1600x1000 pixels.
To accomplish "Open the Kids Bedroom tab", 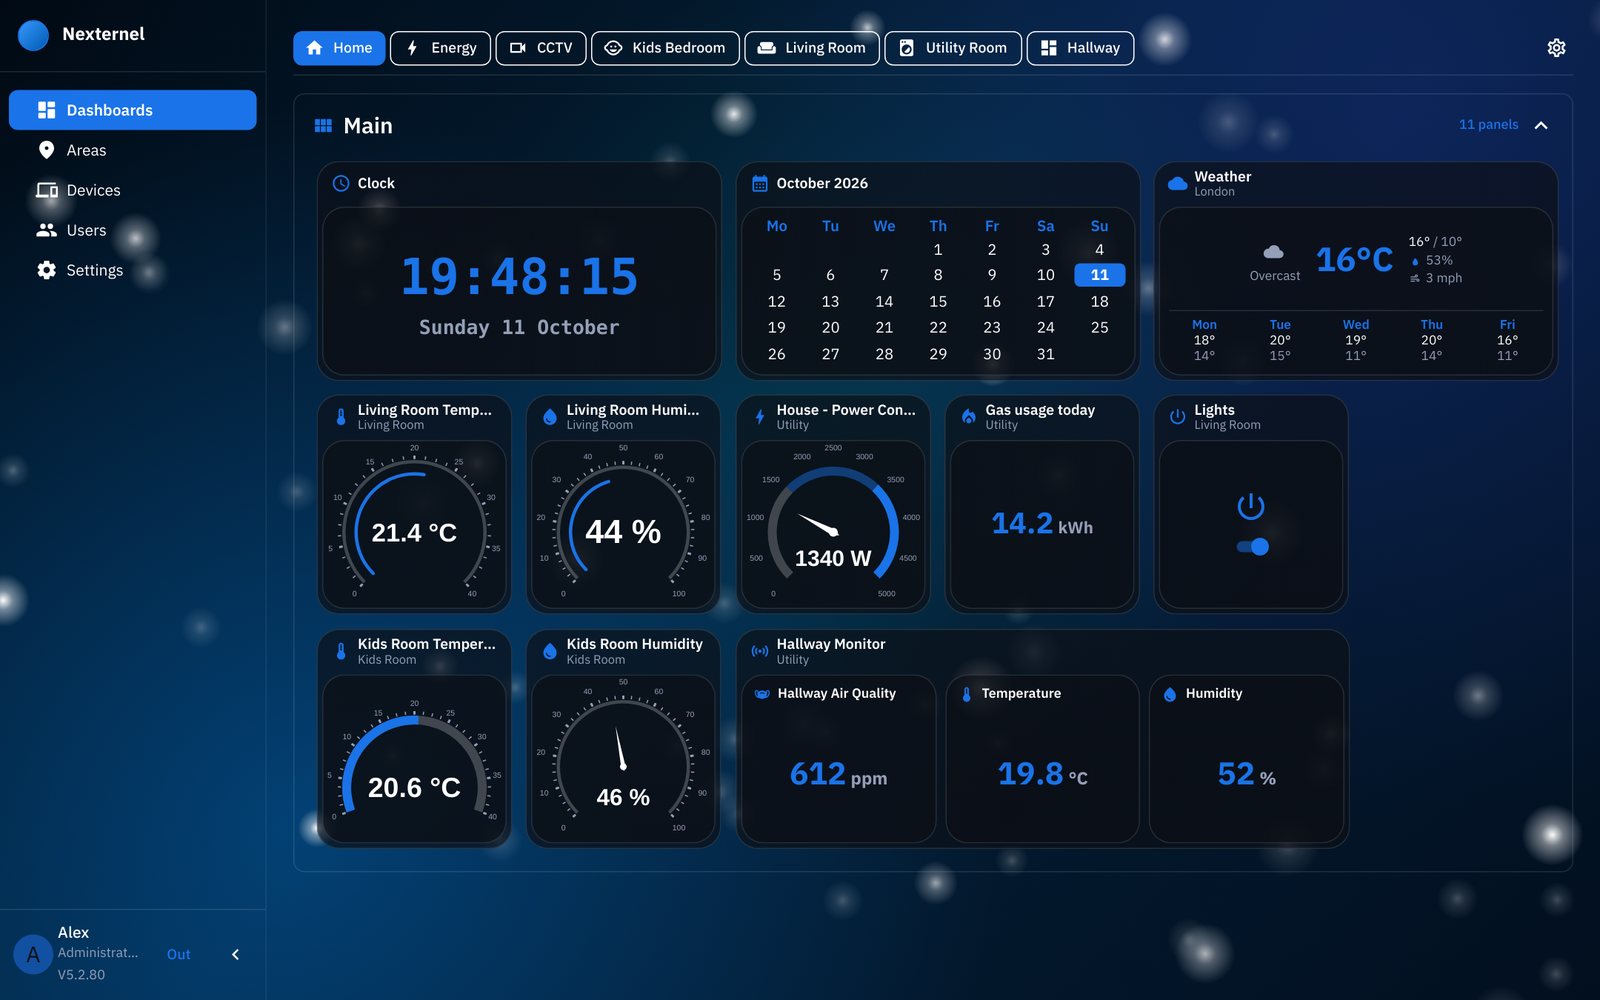I will (665, 48).
